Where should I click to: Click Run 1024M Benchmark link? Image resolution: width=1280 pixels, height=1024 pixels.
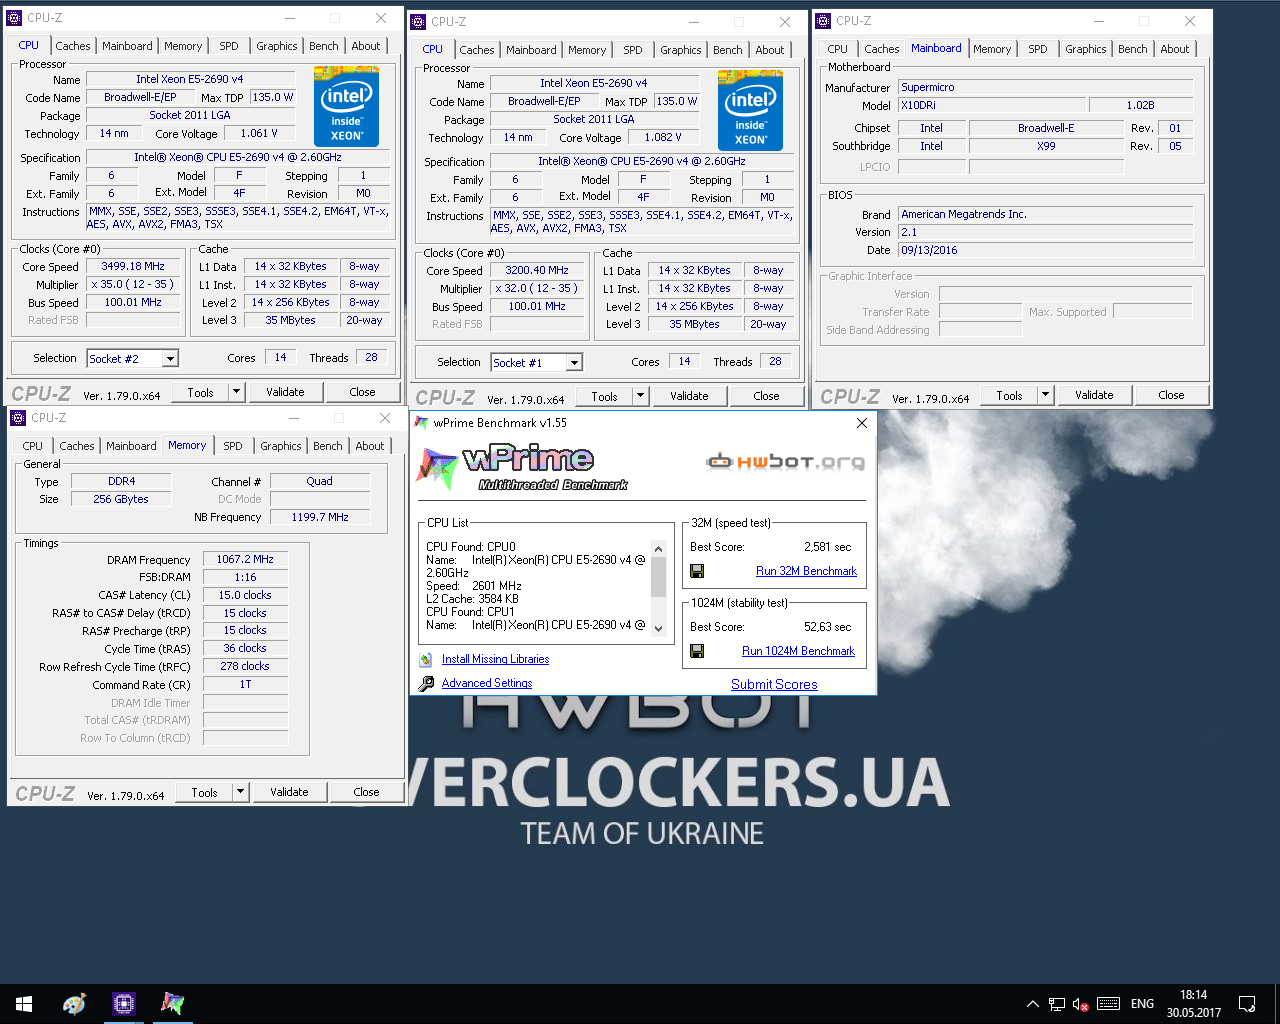pyautogui.click(x=798, y=651)
